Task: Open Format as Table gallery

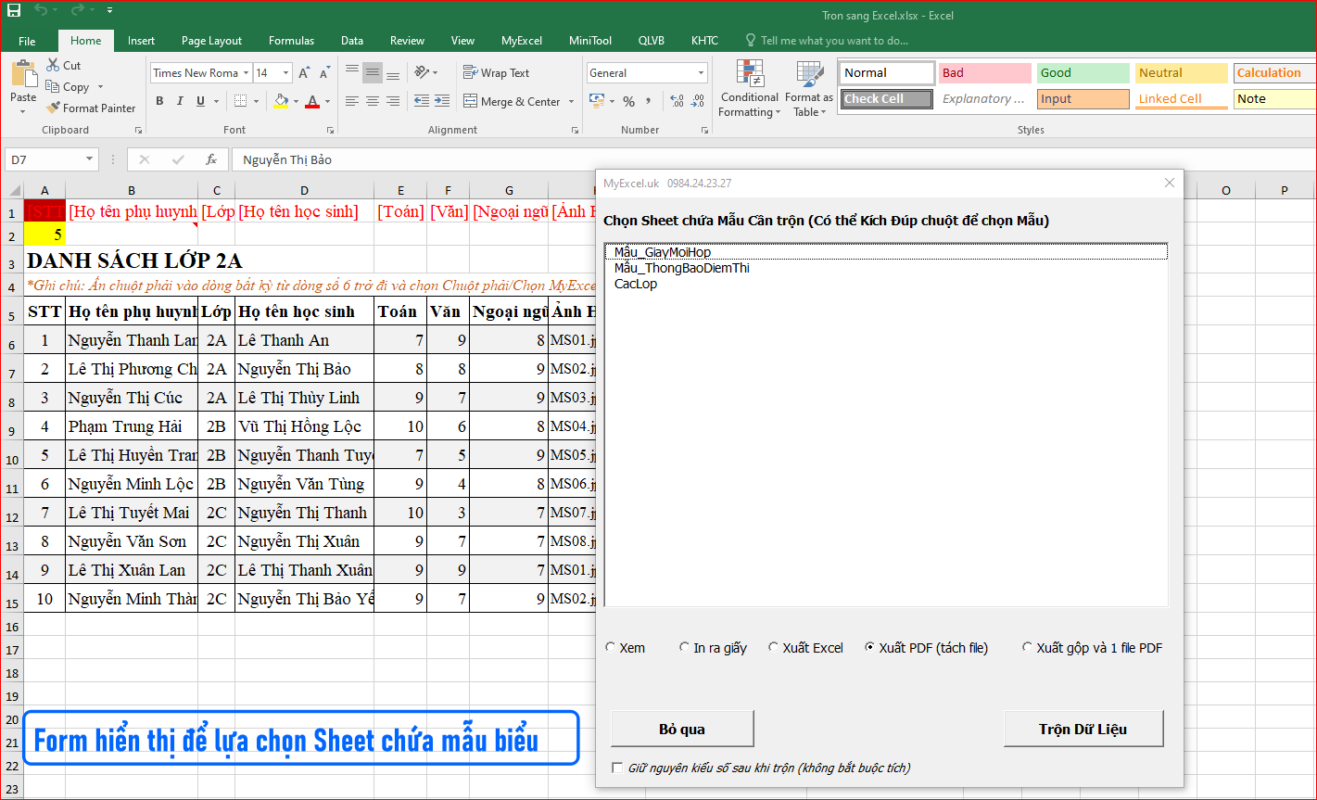Action: click(808, 75)
